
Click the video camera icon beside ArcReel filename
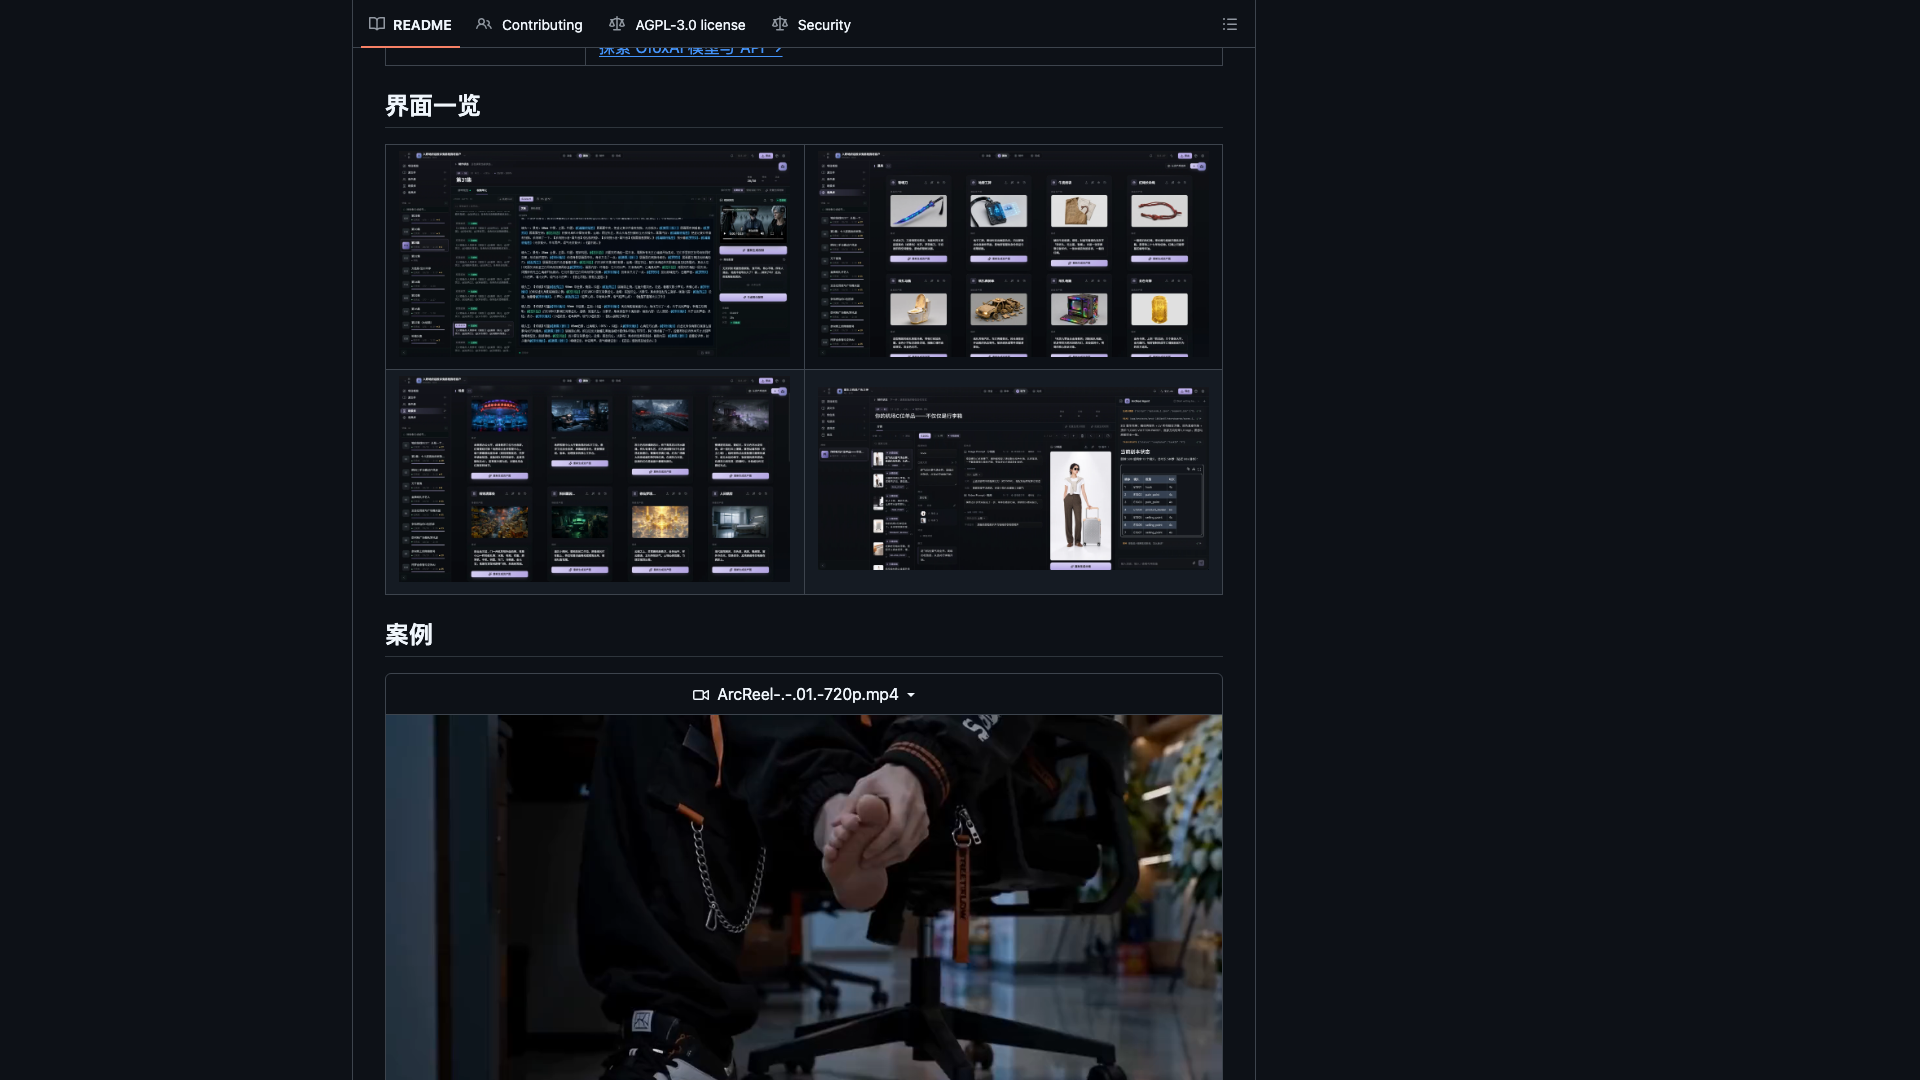701,695
